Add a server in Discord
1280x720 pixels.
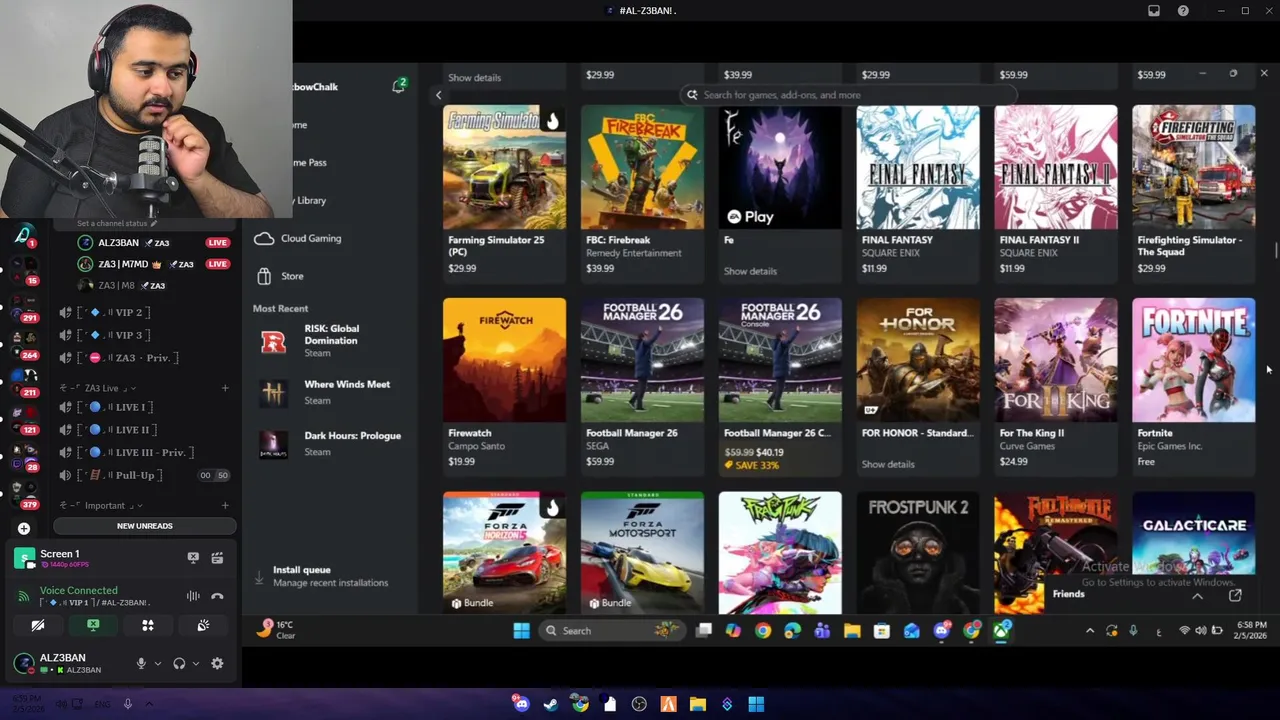pyautogui.click(x=24, y=528)
